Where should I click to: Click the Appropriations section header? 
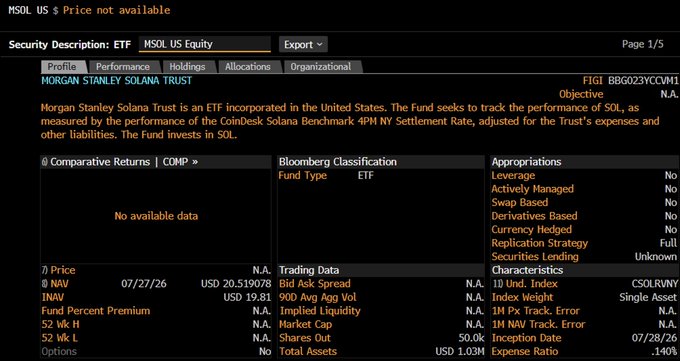click(x=526, y=162)
